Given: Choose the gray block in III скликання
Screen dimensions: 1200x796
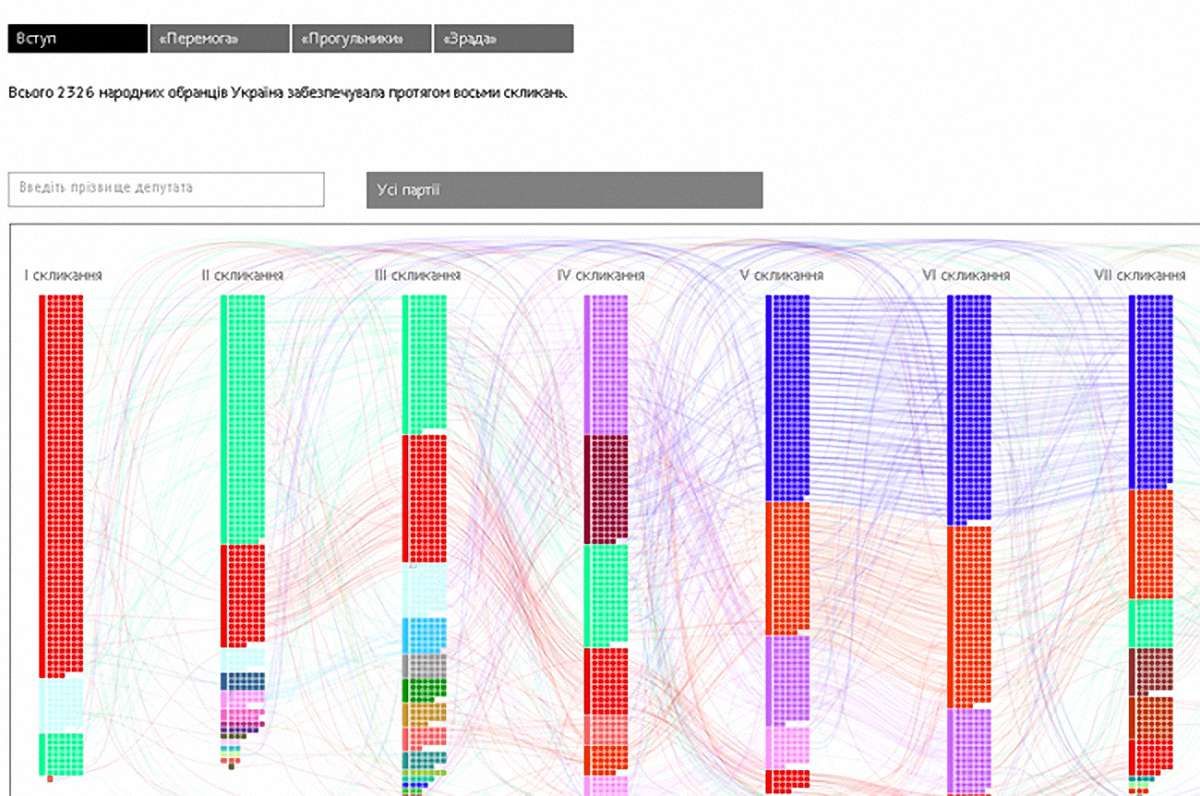Looking at the screenshot, I should pyautogui.click(x=424, y=666).
